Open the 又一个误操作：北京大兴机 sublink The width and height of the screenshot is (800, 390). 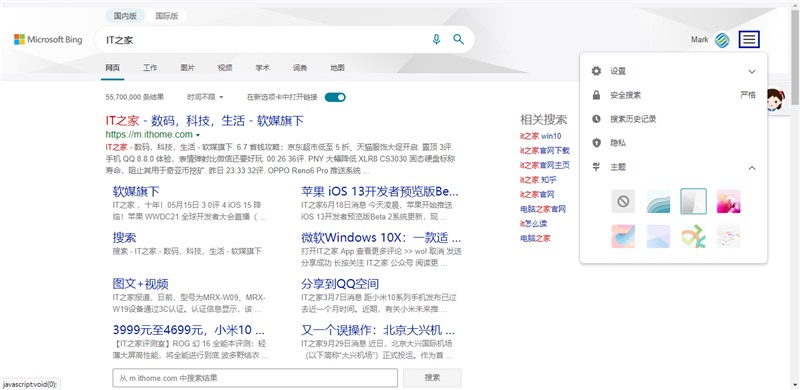pos(378,329)
